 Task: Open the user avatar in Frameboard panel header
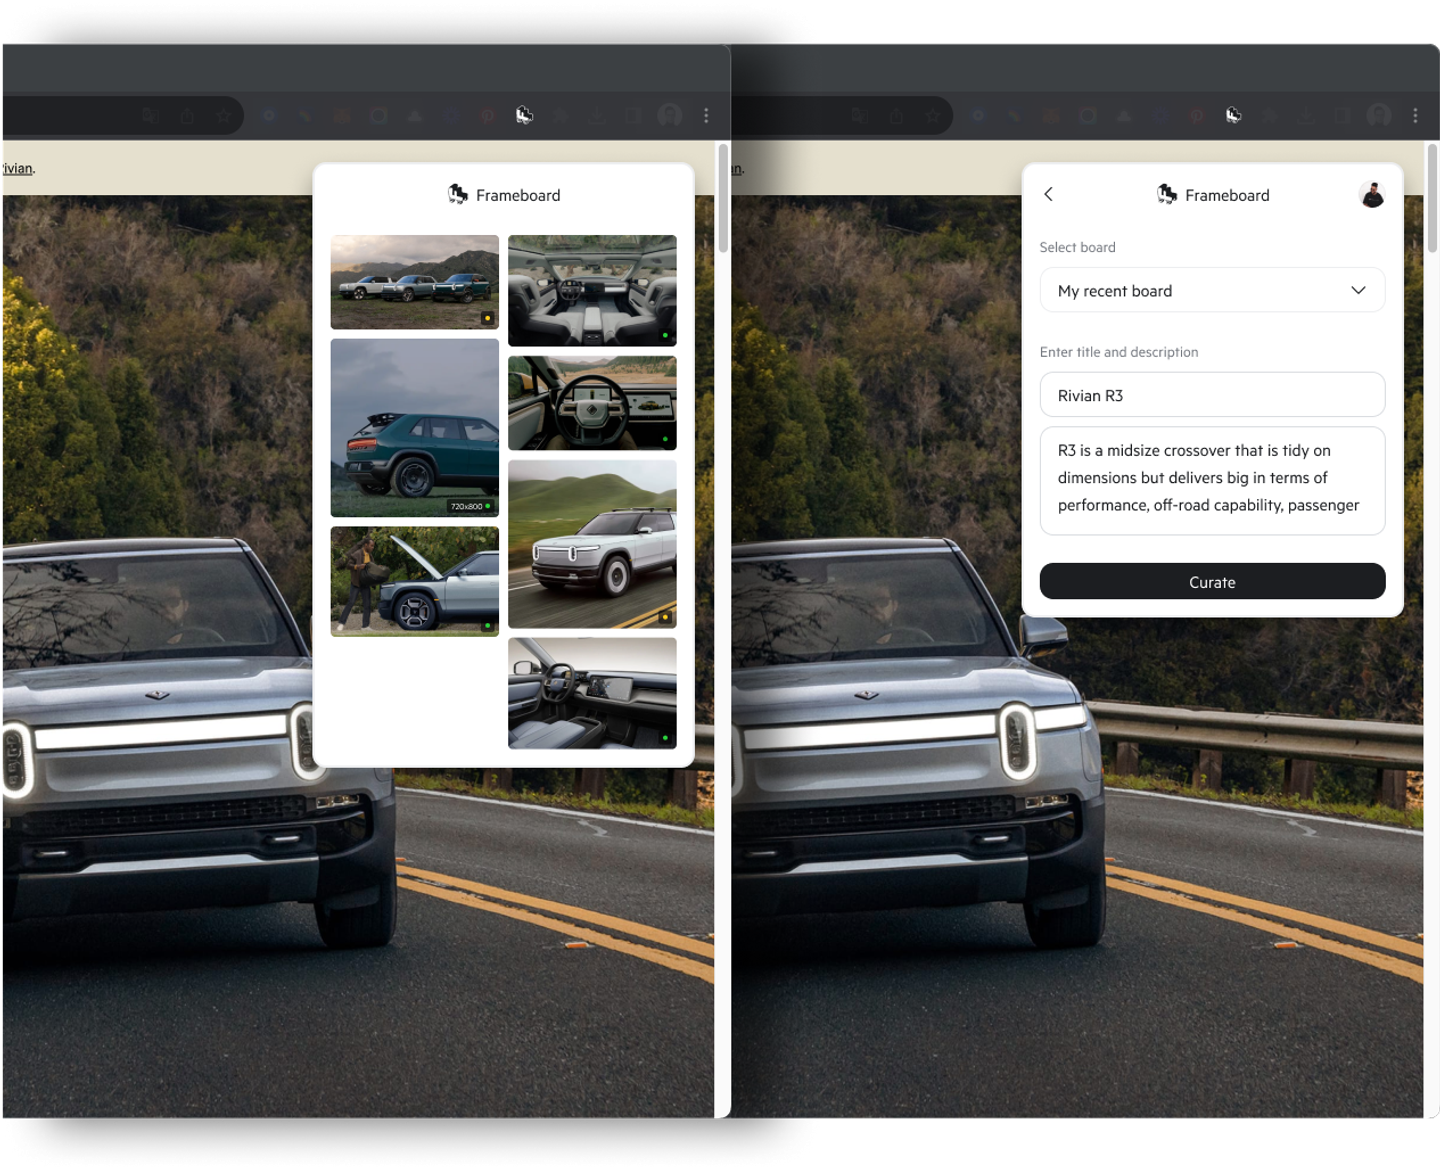pos(1372,195)
